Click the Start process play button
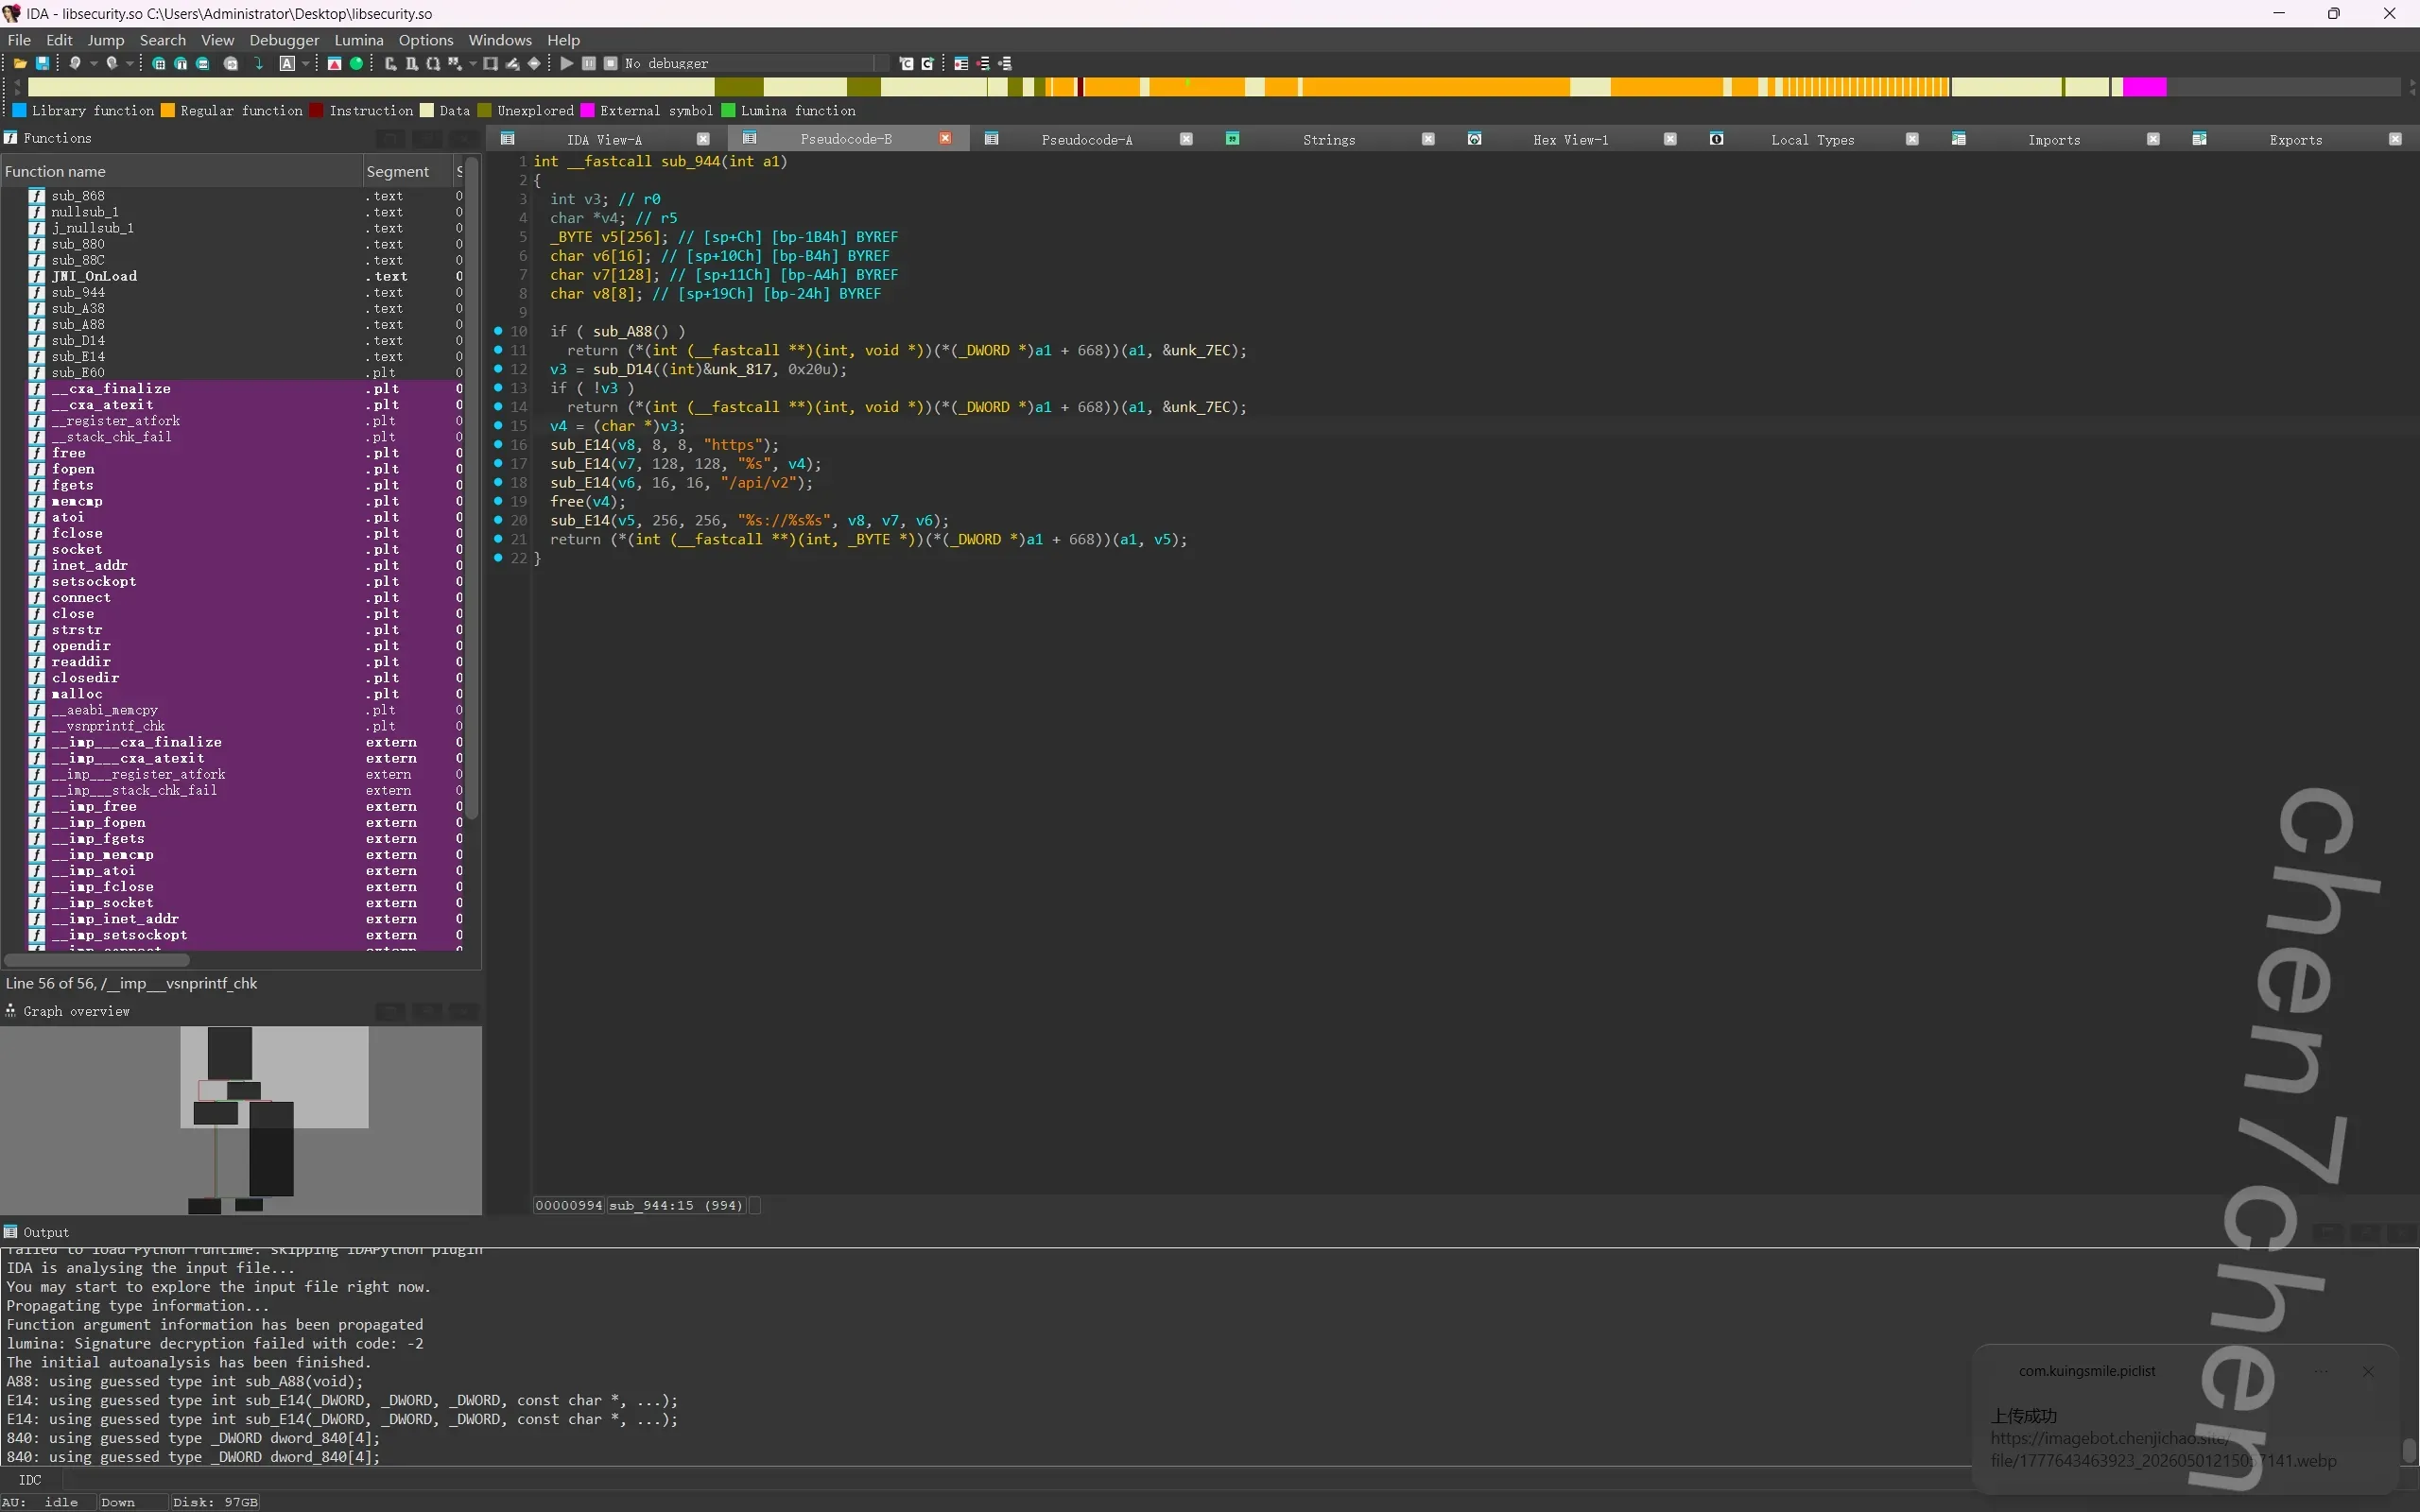 (567, 63)
